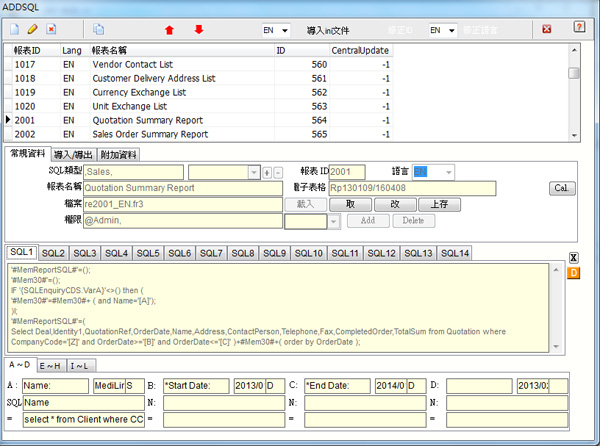Select the SQL7 tab

point(211,253)
